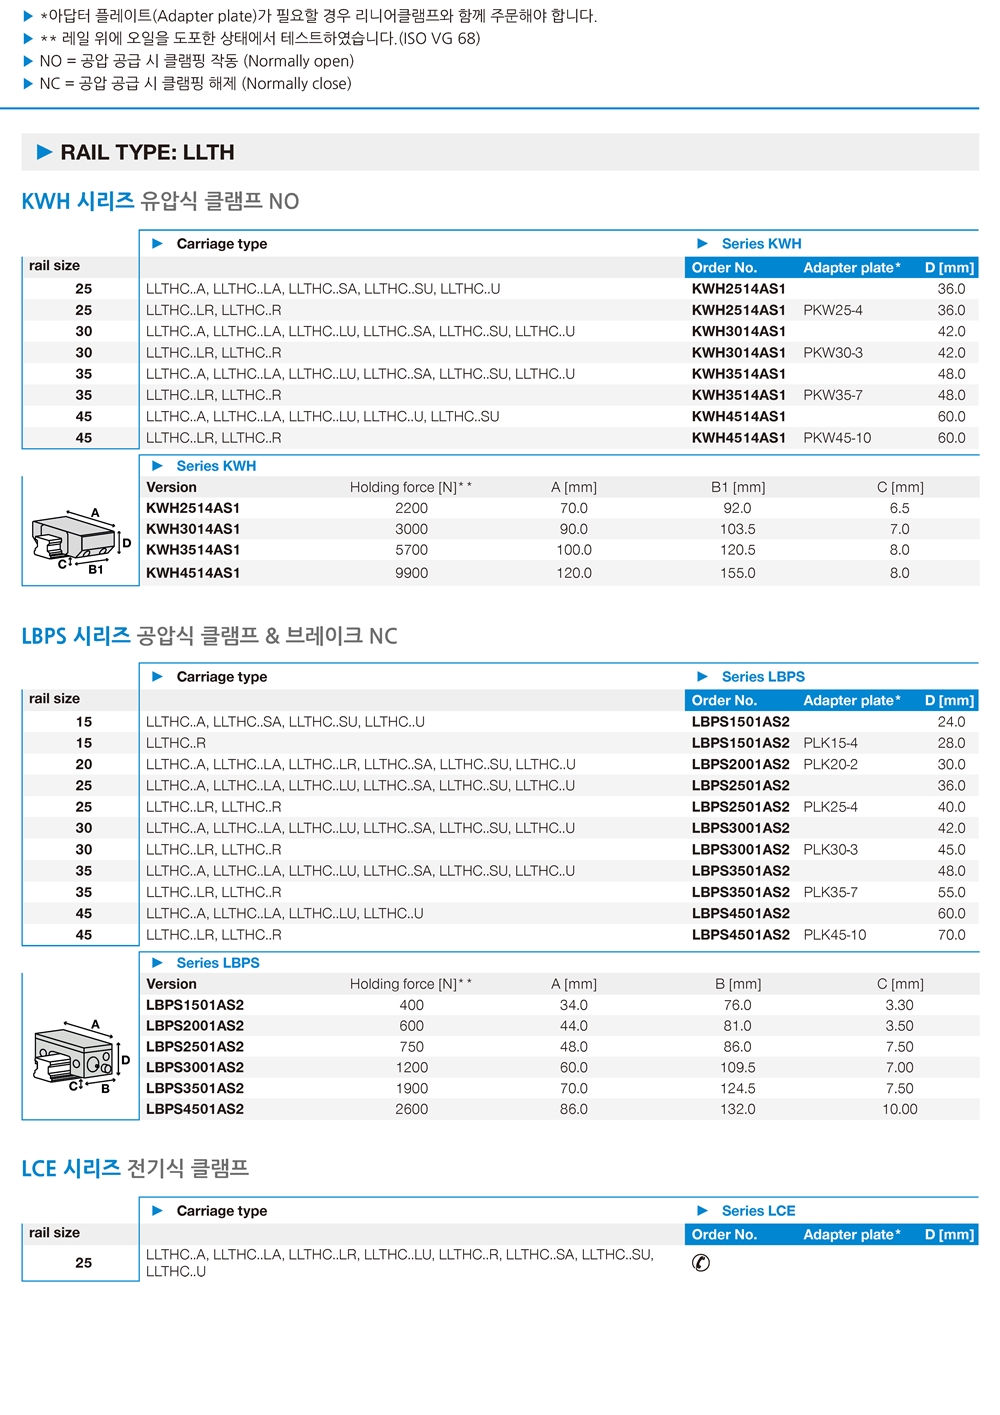Select adapter plate PKW45-10
This screenshot has width=1000, height=1415.
coord(837,438)
